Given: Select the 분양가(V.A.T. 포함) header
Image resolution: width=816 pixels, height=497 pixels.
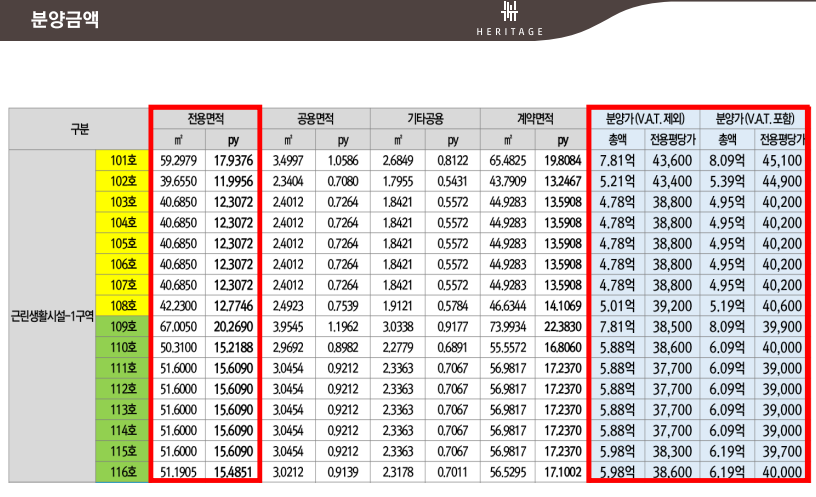Looking at the screenshot, I should (755, 119).
